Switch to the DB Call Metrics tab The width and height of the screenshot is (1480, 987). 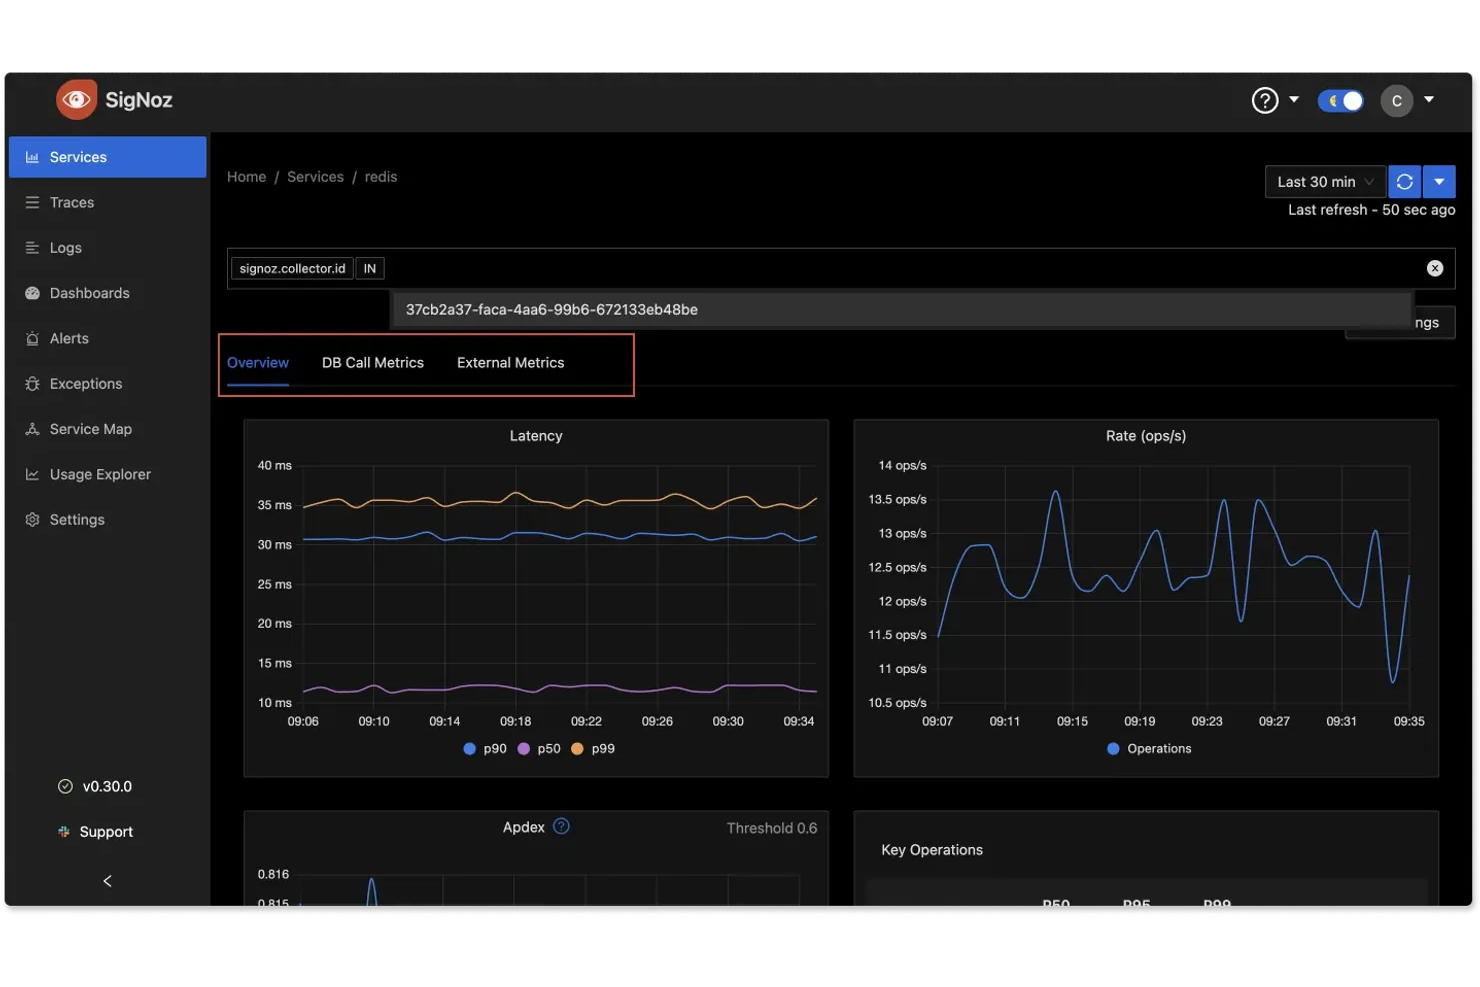tap(372, 362)
